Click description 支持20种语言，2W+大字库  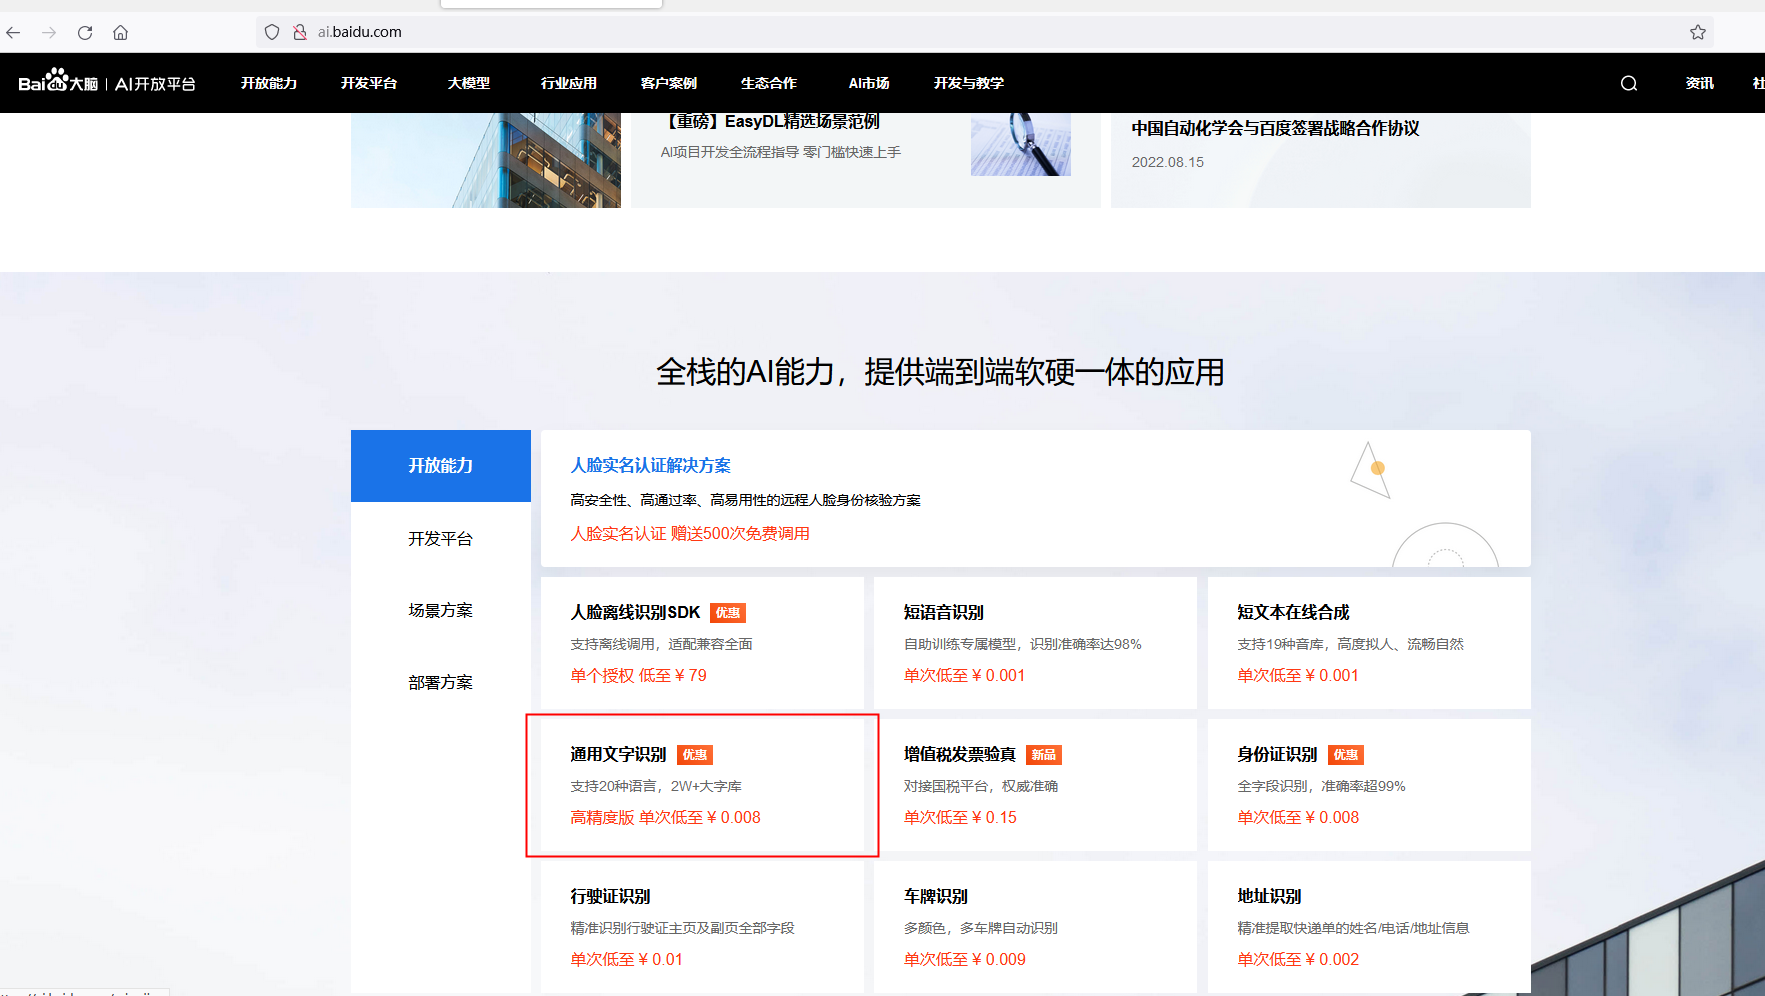point(656,786)
